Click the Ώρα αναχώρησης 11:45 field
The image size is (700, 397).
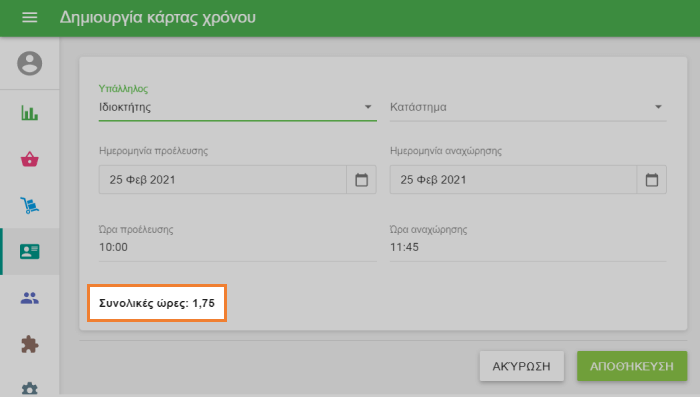528,247
